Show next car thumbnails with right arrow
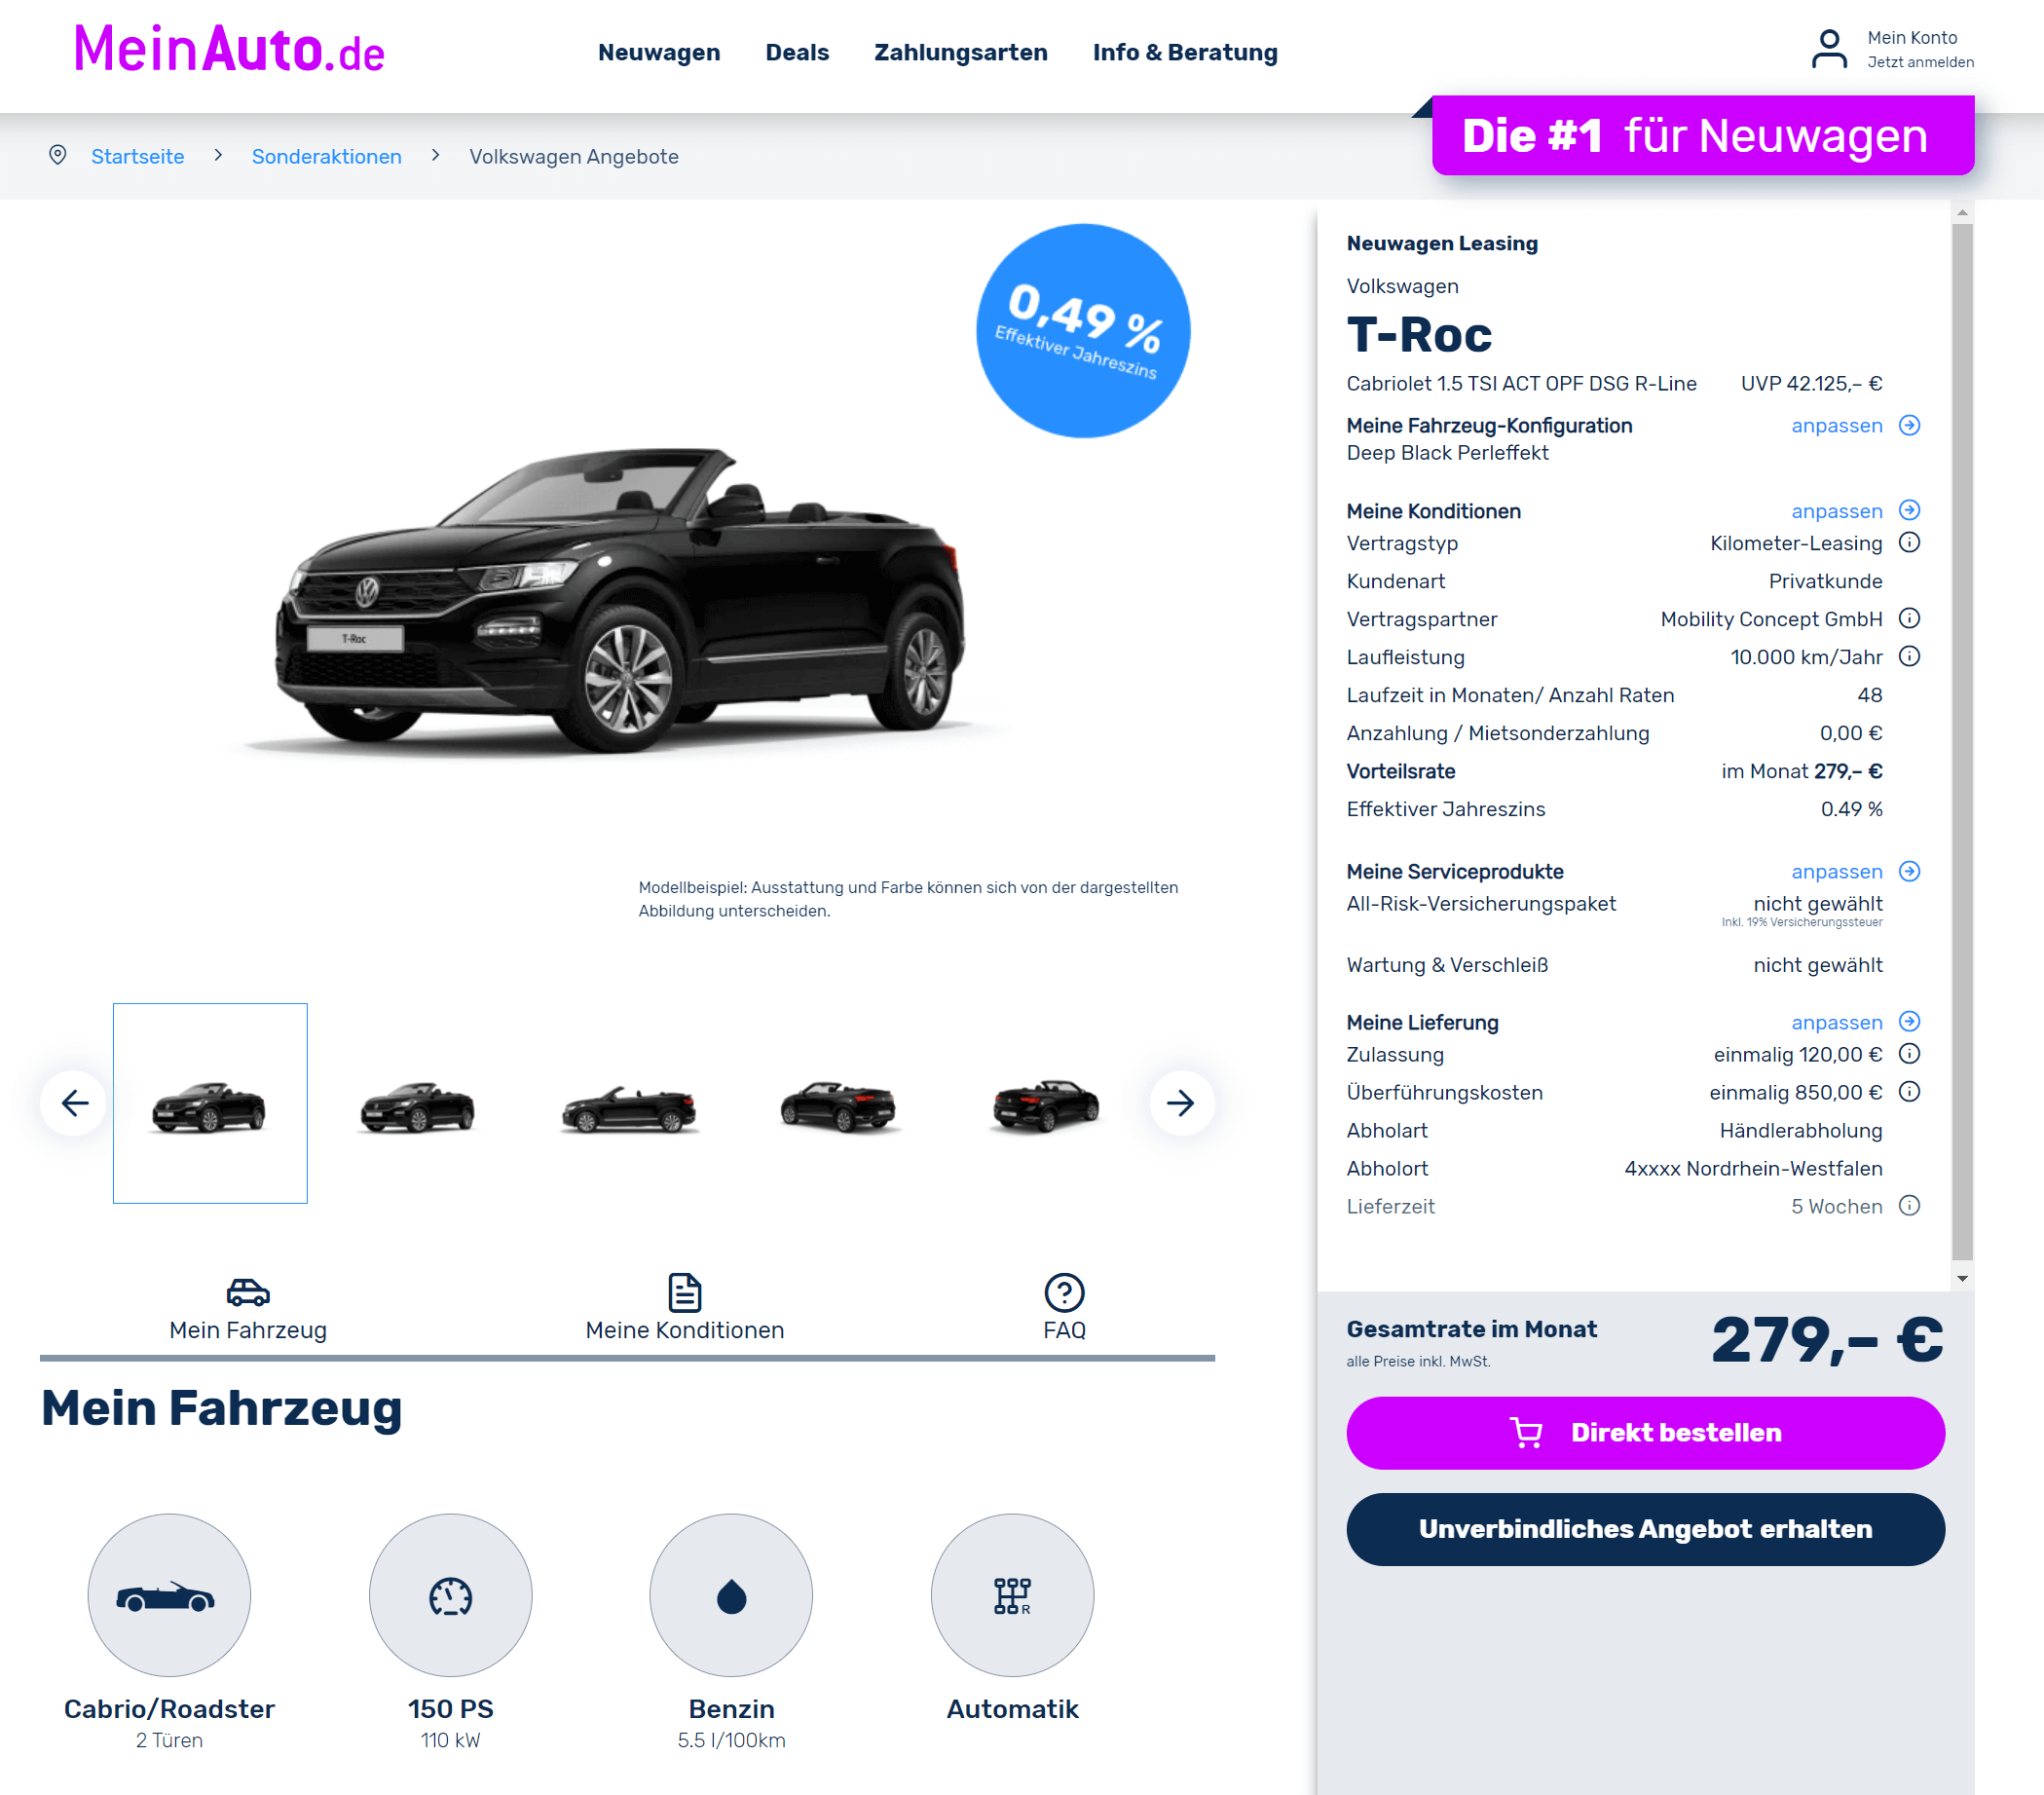2044x1795 pixels. click(1181, 1103)
